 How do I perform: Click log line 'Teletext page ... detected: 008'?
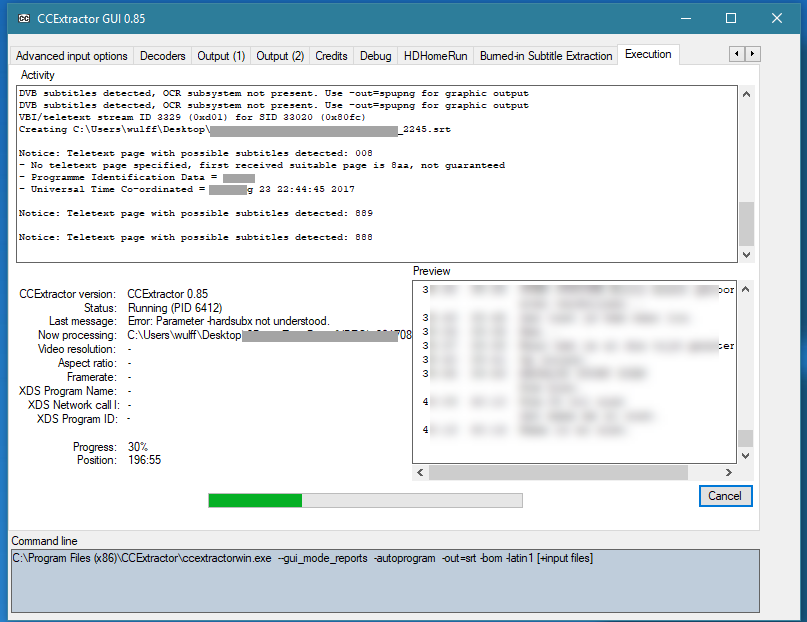pos(196,153)
